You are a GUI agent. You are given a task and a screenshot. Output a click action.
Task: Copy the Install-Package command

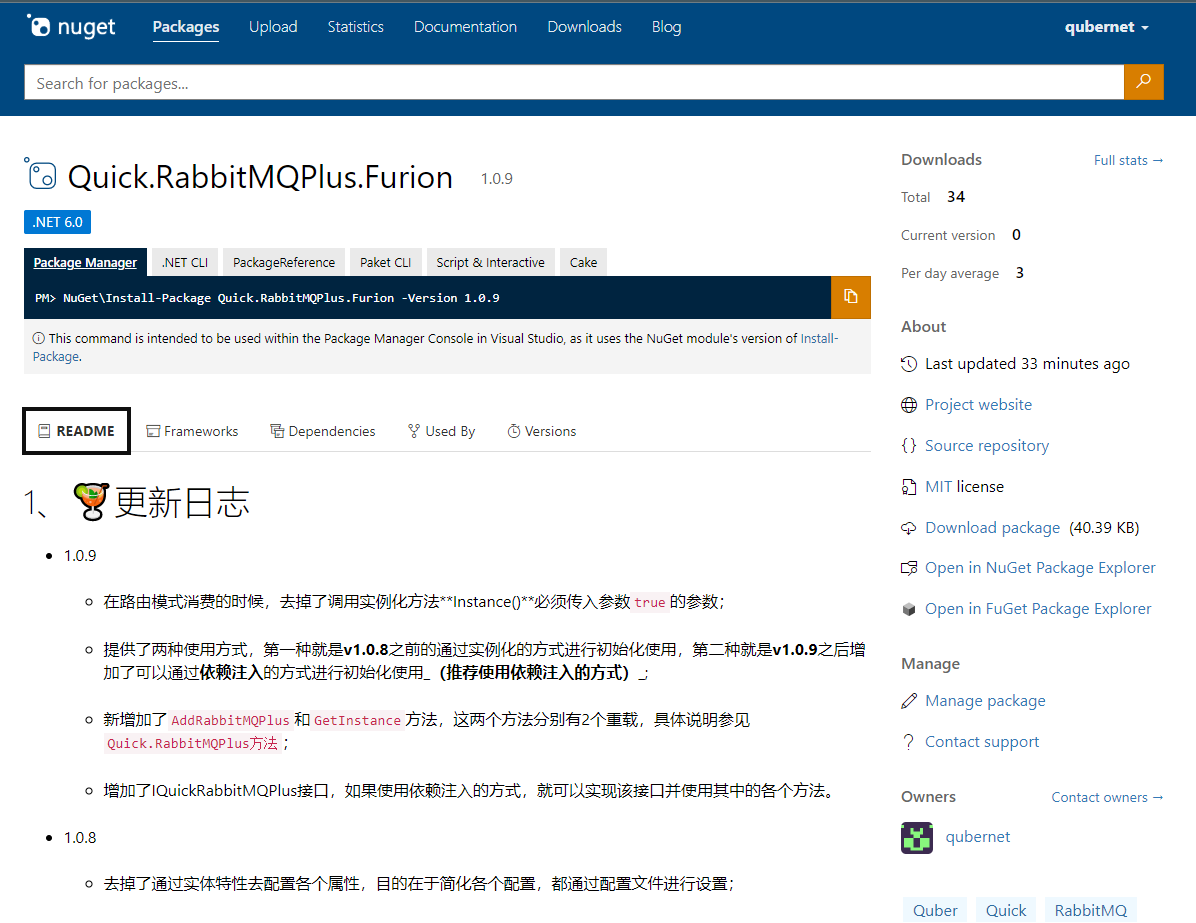coord(851,297)
